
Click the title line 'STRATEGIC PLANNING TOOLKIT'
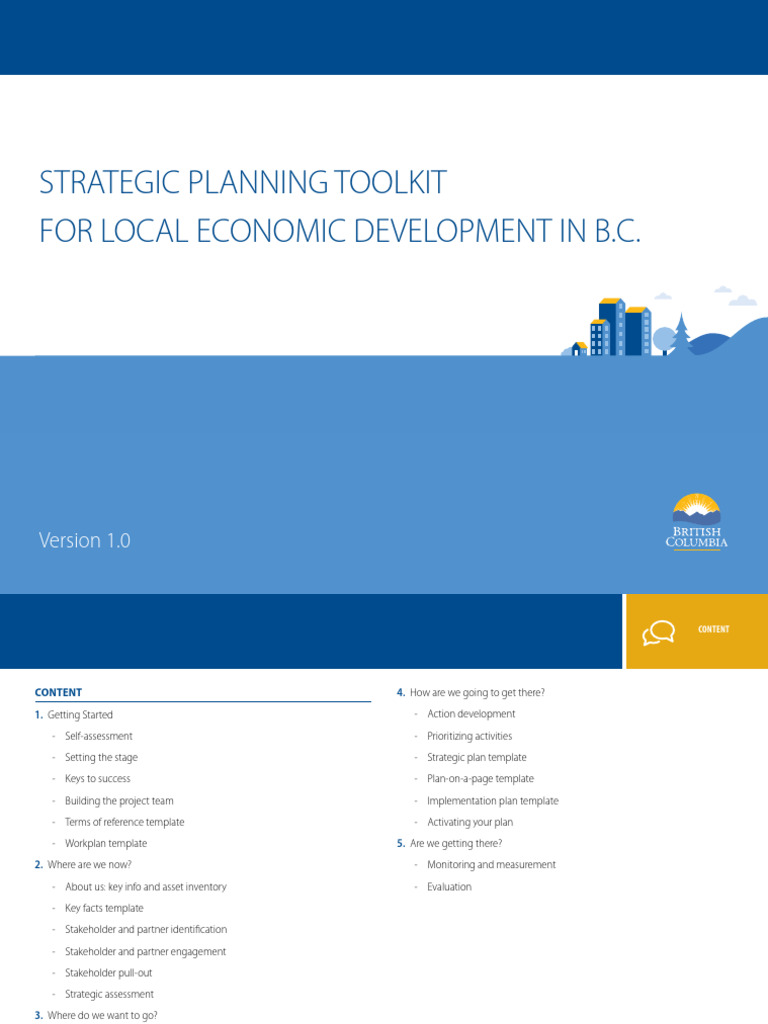click(243, 182)
